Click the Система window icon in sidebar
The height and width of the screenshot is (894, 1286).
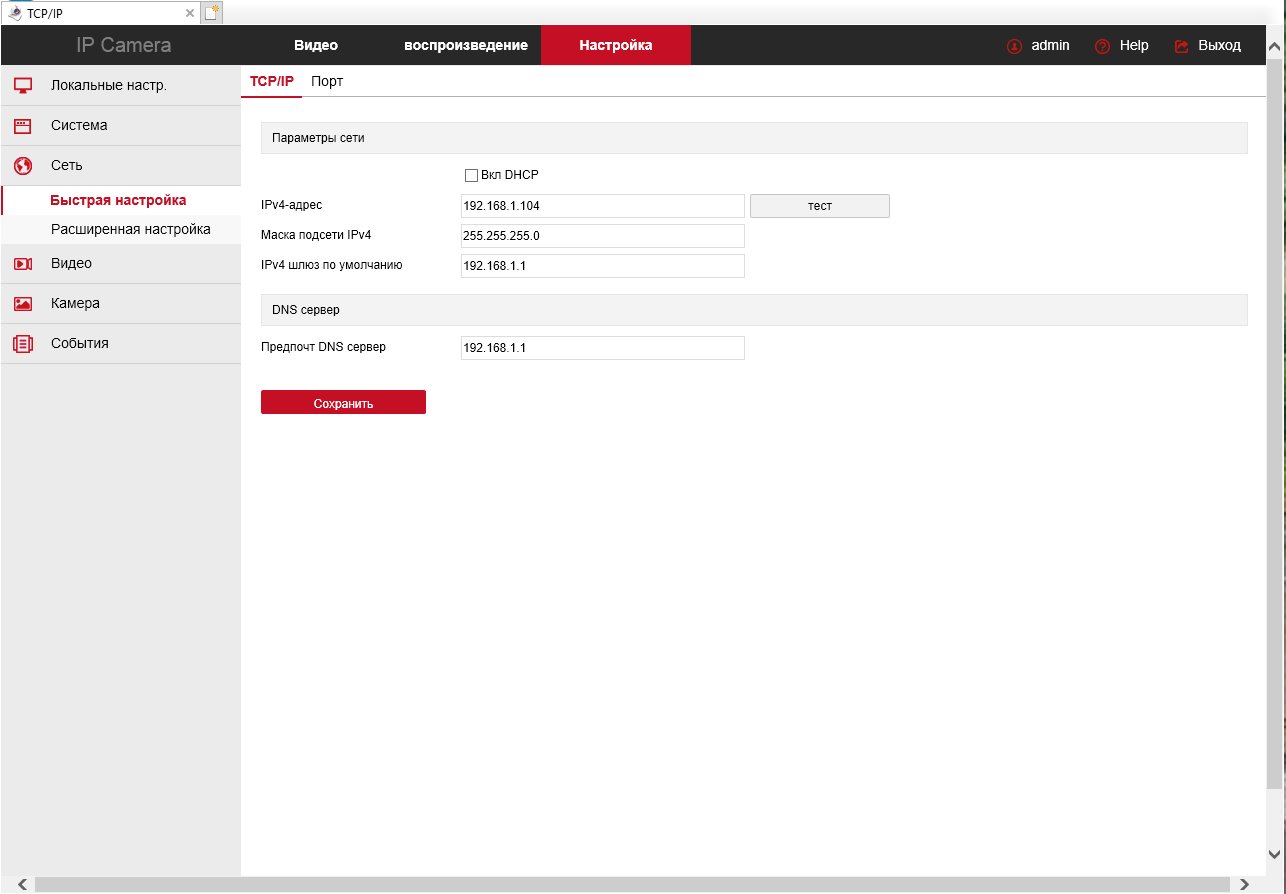23,126
